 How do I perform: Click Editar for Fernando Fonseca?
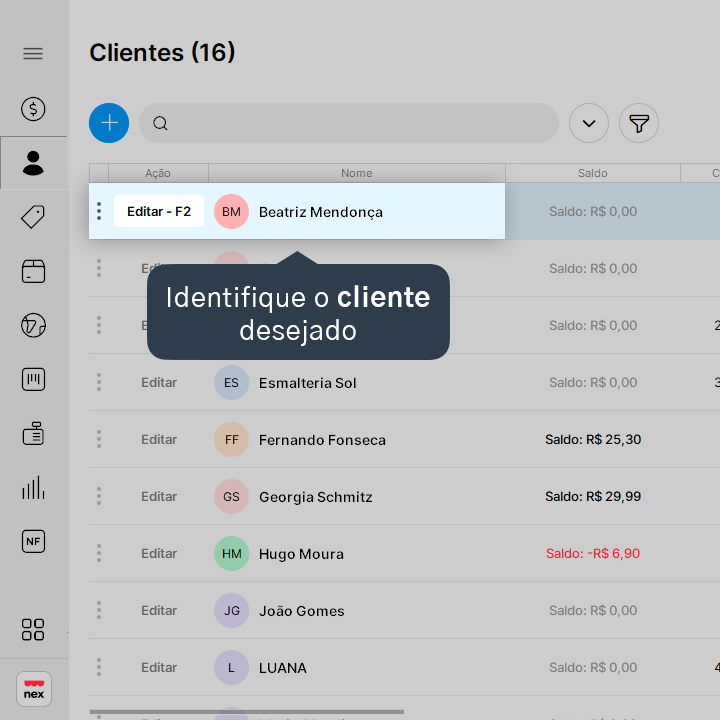tap(159, 439)
